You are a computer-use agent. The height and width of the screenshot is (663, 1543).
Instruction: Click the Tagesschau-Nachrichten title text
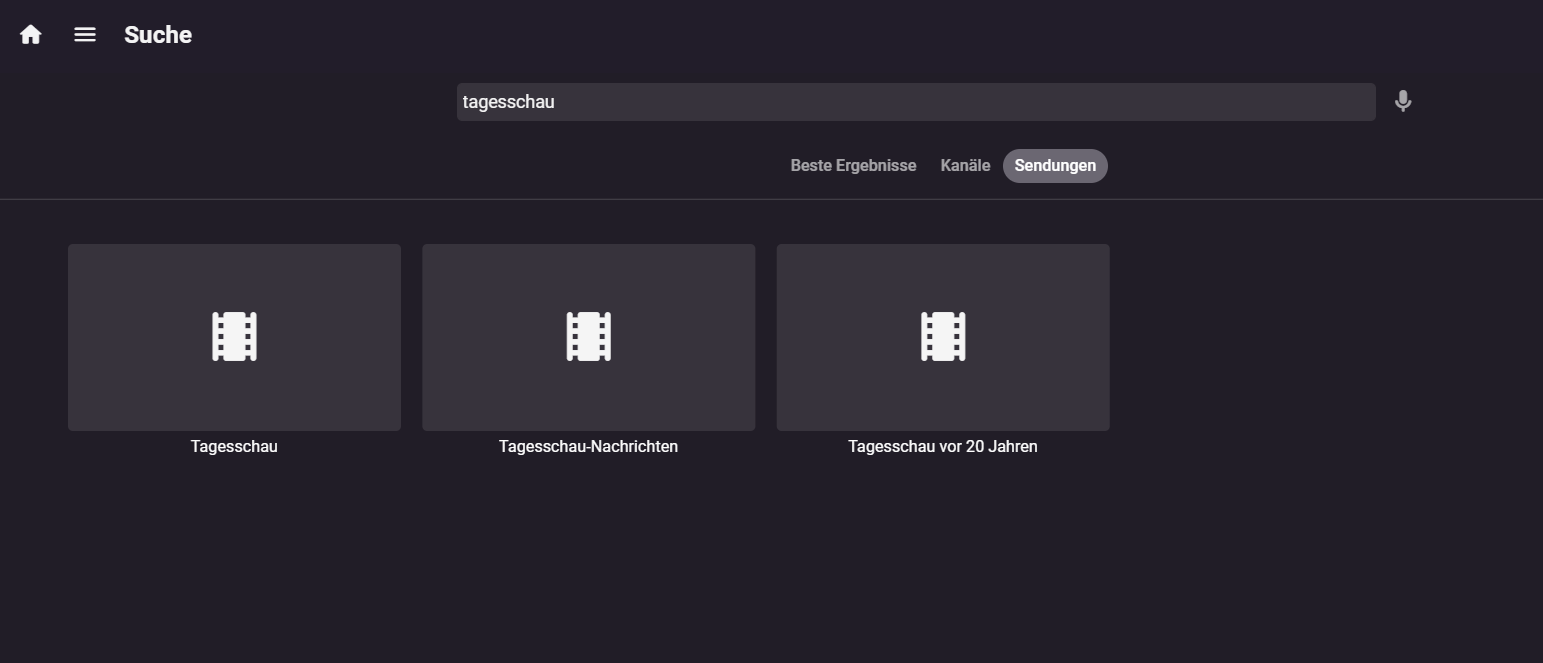[588, 447]
